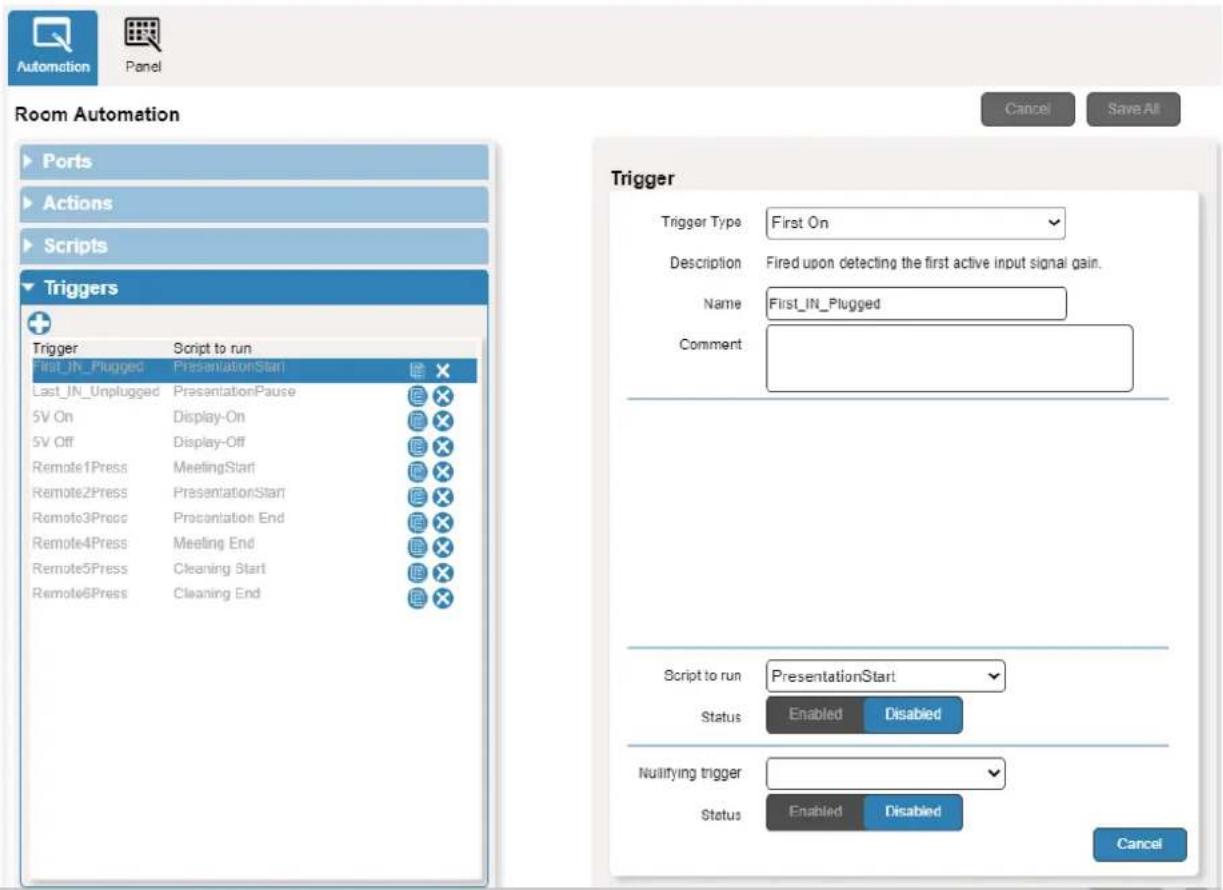Screen dimensions: 1223x890
Task: Duplicate the Remote4Press trigger
Action: pyautogui.click(x=417, y=547)
